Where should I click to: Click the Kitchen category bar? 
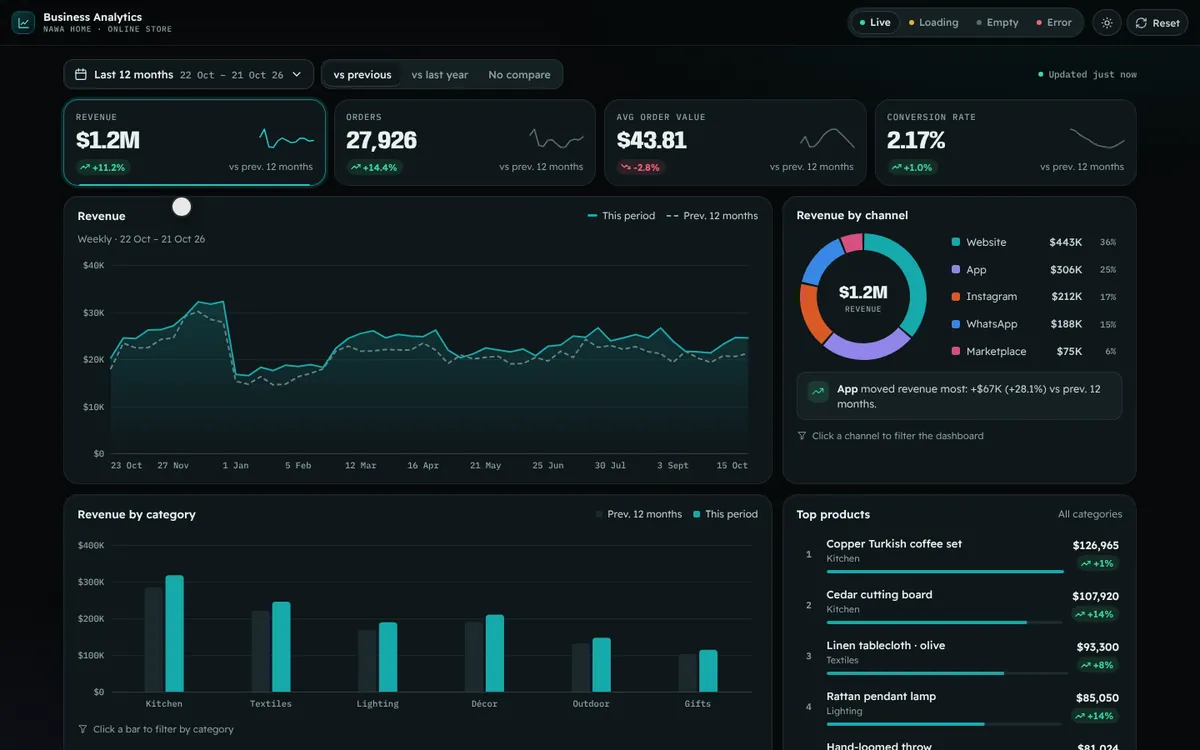point(174,634)
